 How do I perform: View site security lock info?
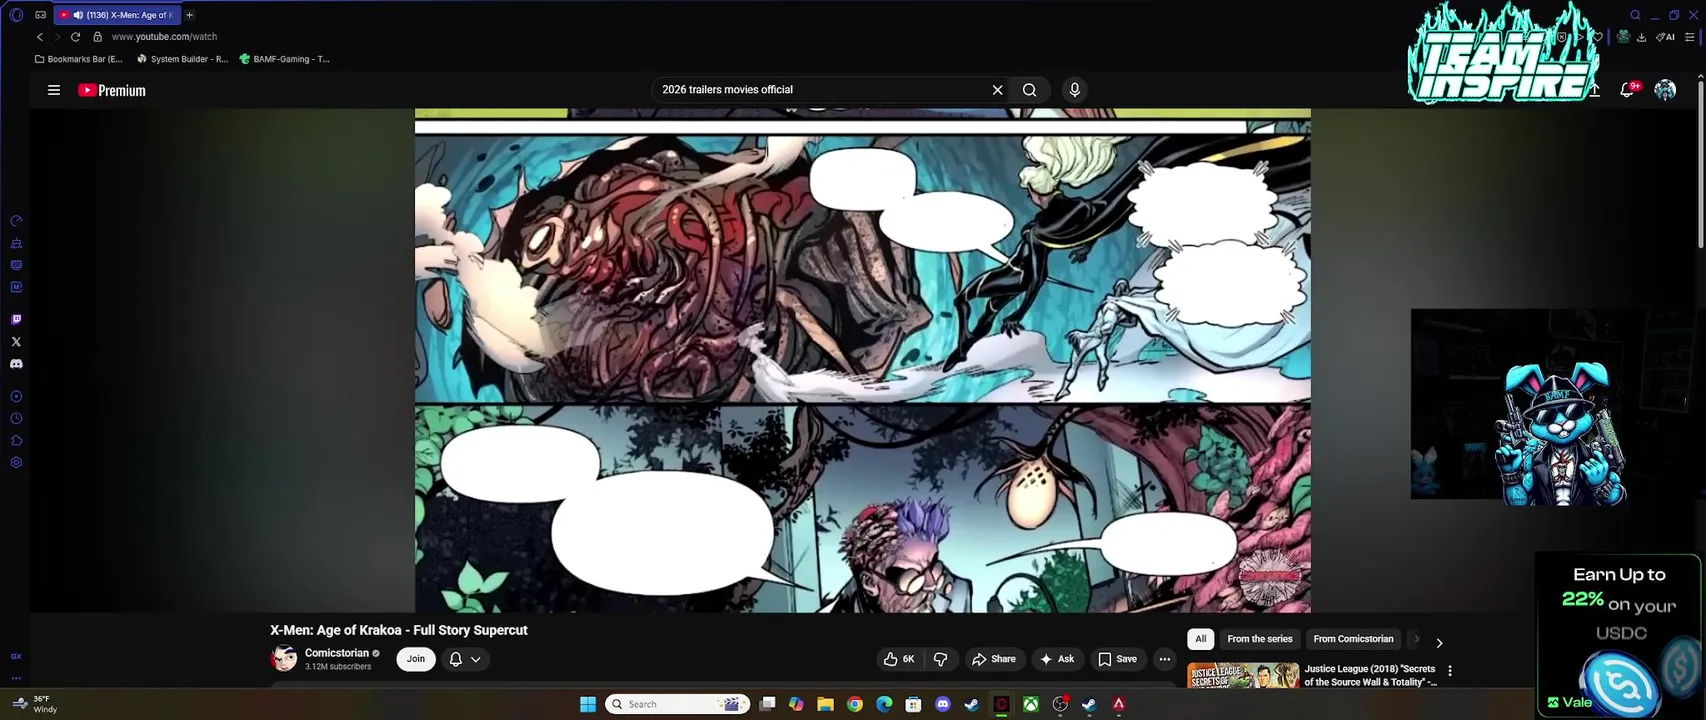click(x=97, y=37)
